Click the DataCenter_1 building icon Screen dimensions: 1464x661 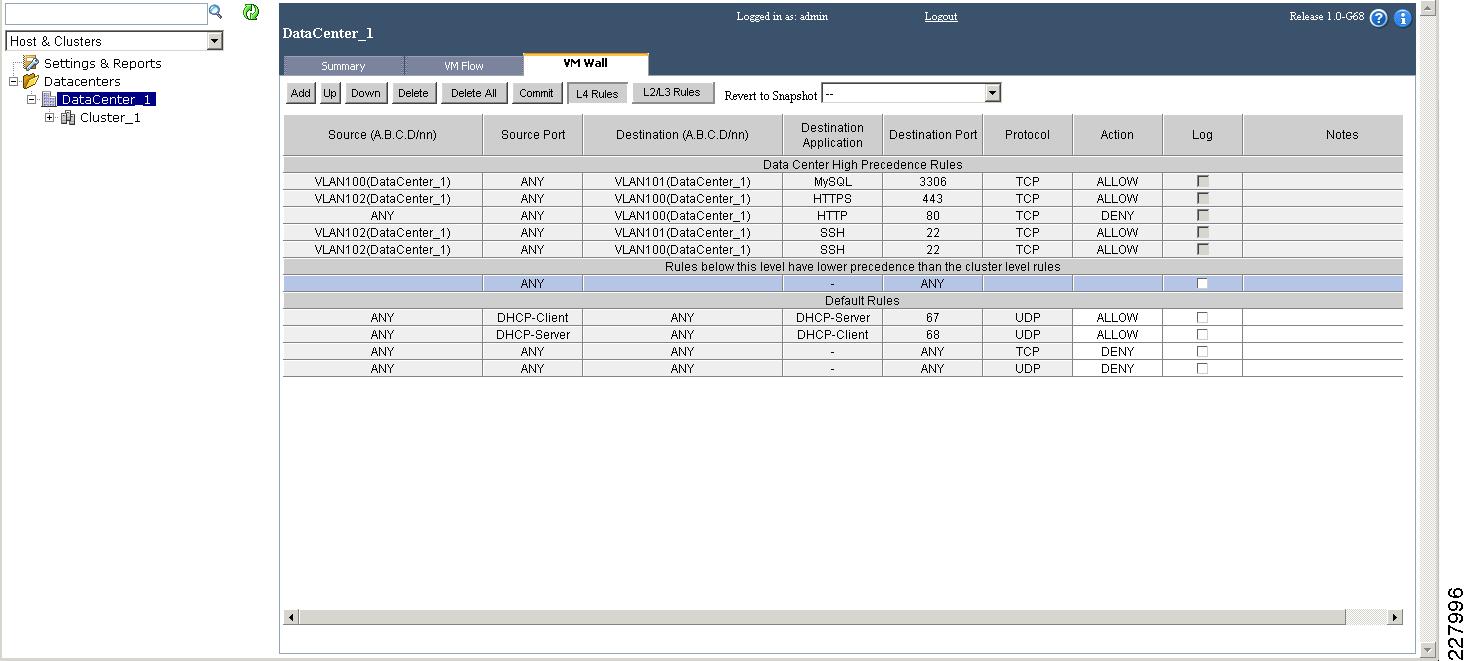[49, 99]
